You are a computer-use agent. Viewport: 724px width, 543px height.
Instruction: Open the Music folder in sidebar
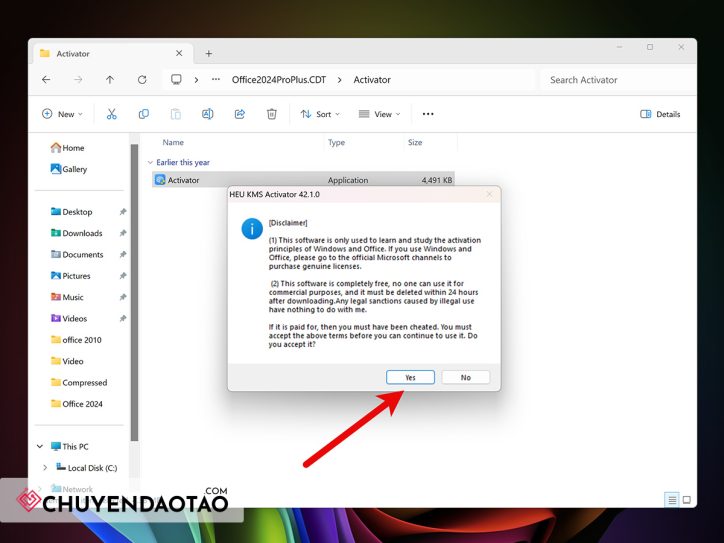pyautogui.click(x=67, y=297)
